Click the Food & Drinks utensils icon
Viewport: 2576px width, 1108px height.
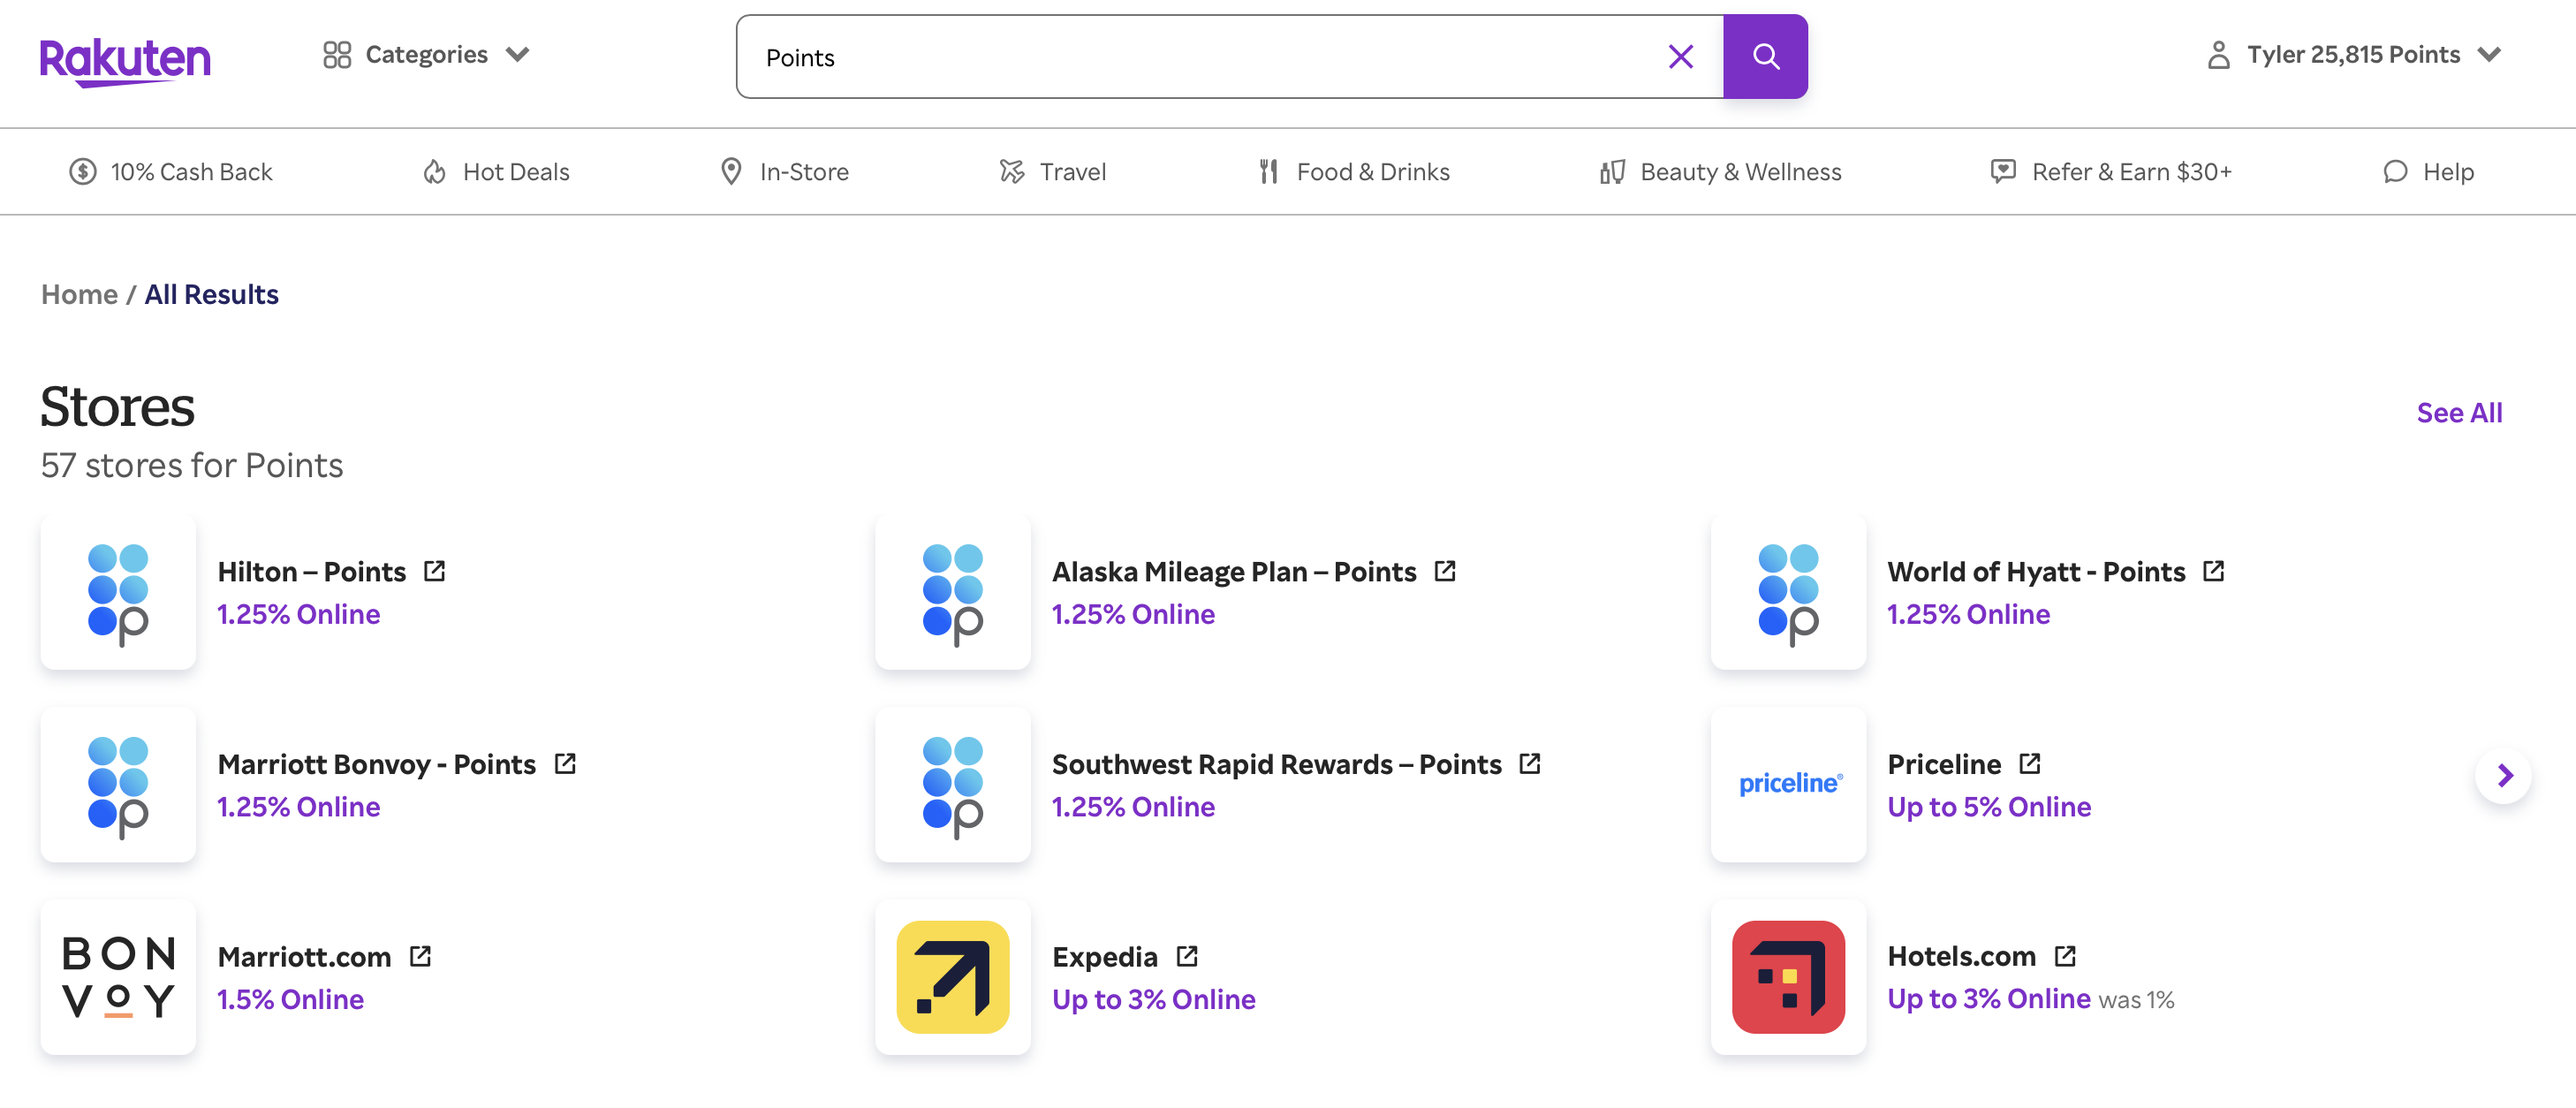point(1269,172)
